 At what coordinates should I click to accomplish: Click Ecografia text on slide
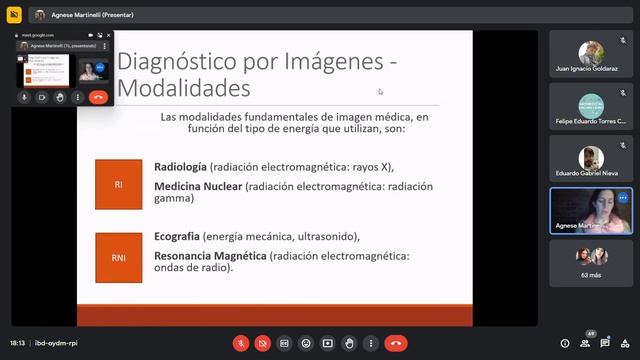(177, 236)
